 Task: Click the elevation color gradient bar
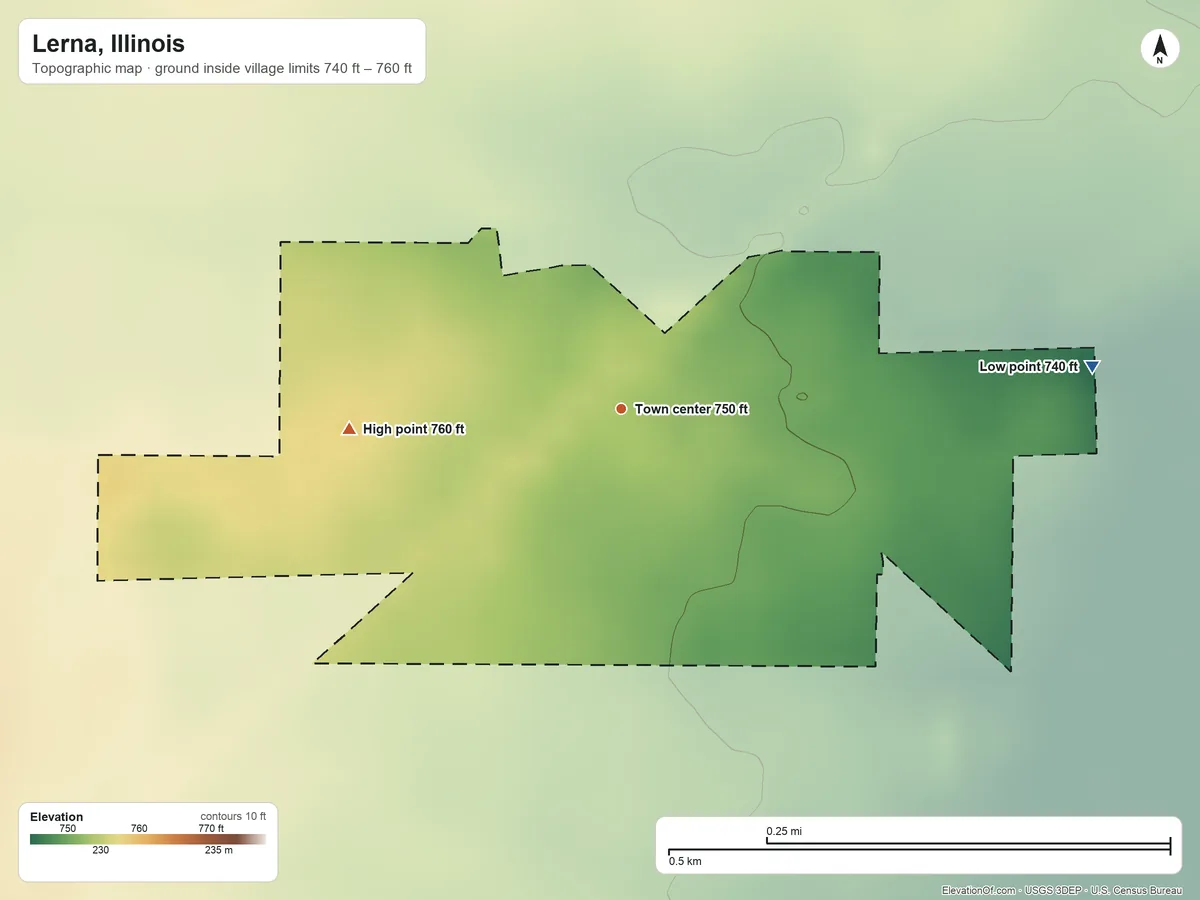[148, 840]
